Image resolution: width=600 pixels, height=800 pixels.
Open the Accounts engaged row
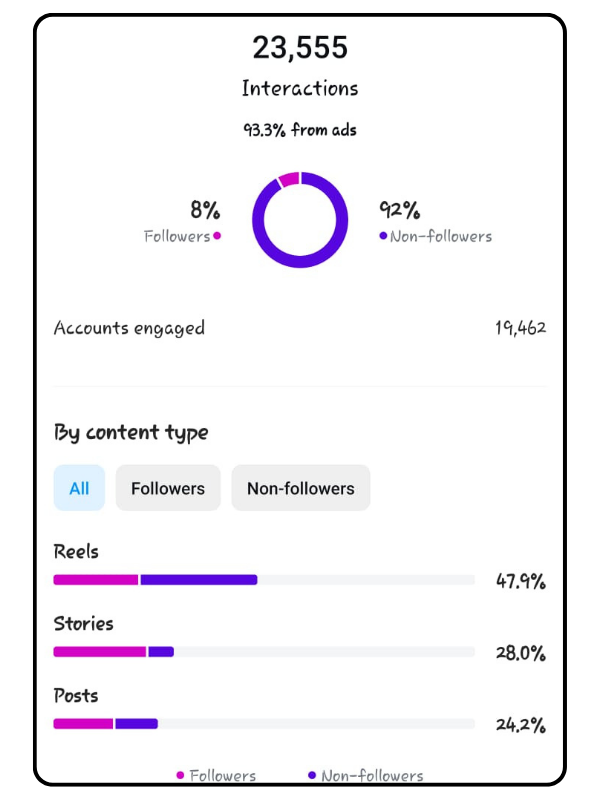300,328
